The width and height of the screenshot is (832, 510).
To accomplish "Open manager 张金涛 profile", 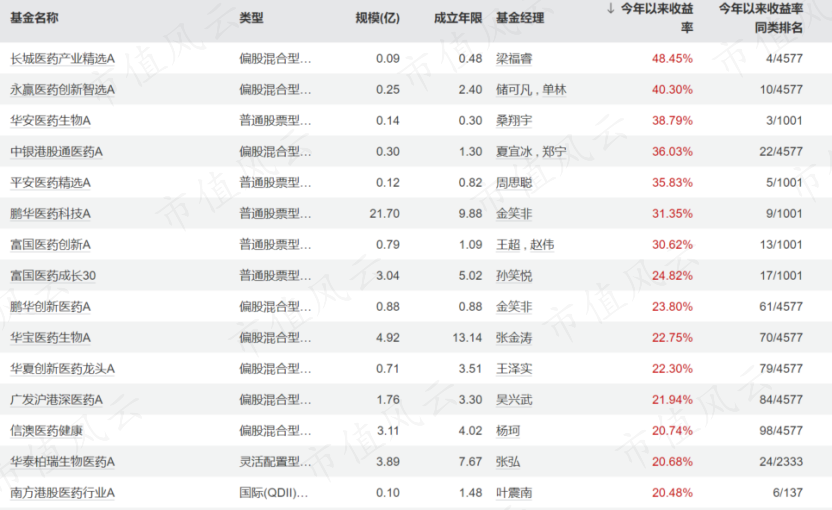I will click(514, 338).
